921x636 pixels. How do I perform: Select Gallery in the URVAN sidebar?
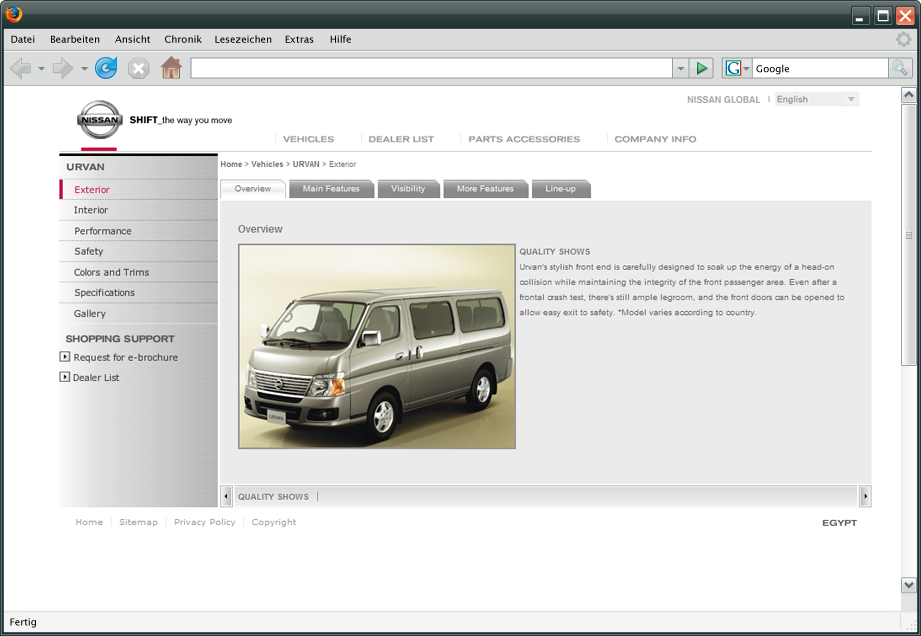pyautogui.click(x=139, y=313)
